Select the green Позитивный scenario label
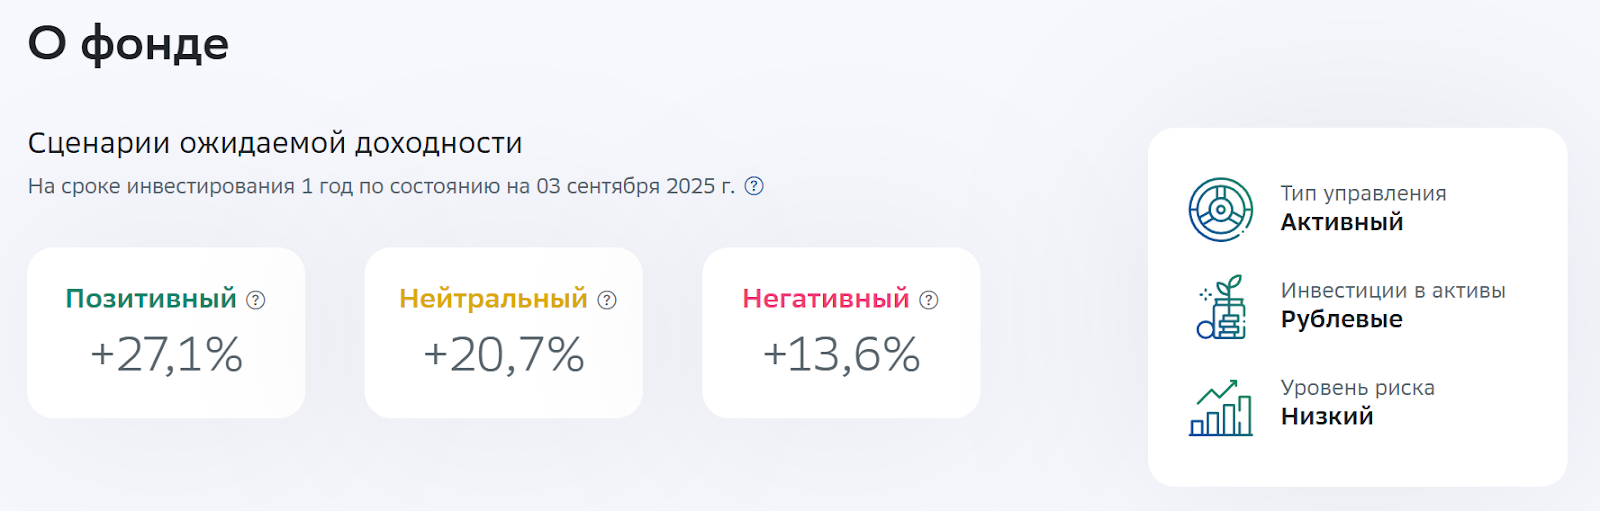The image size is (1600, 511). point(151,299)
